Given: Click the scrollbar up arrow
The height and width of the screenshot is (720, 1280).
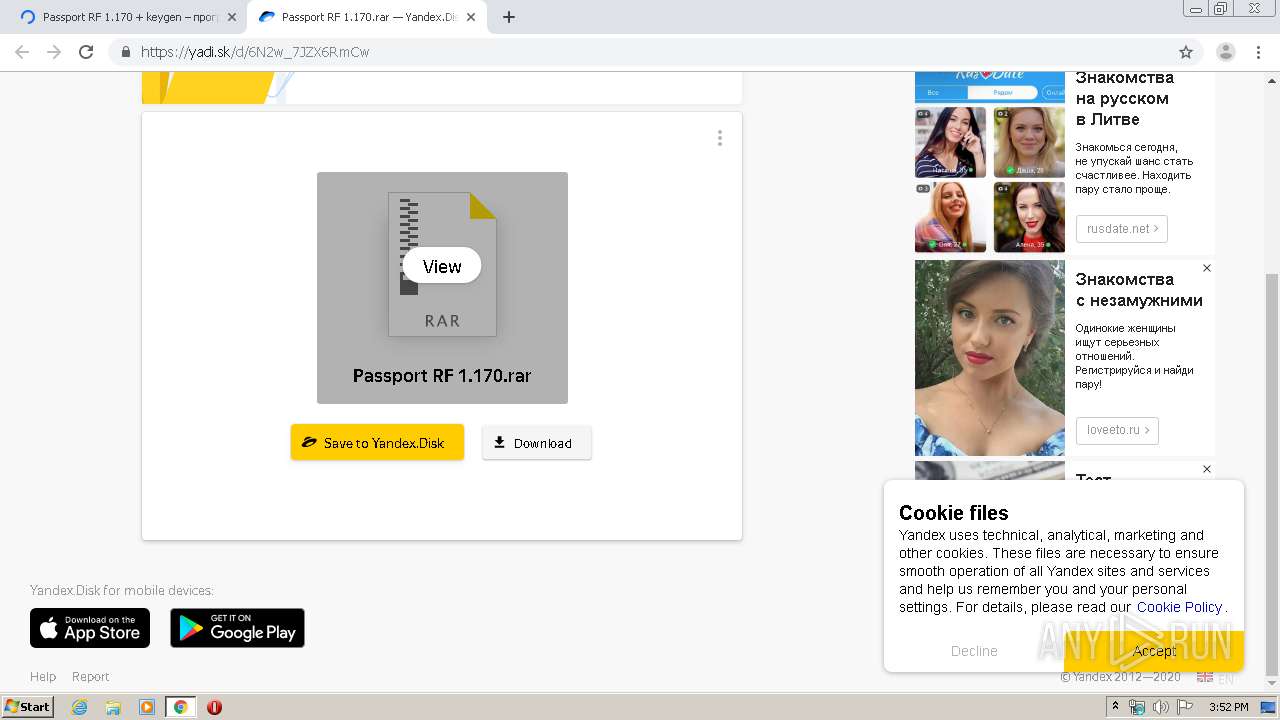Looking at the screenshot, I should coord(1271,79).
